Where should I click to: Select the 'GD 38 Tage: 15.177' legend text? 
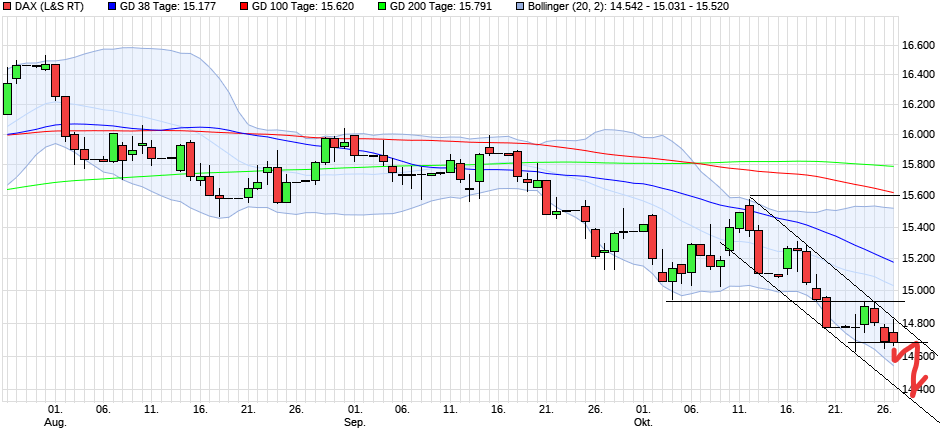(168, 7)
